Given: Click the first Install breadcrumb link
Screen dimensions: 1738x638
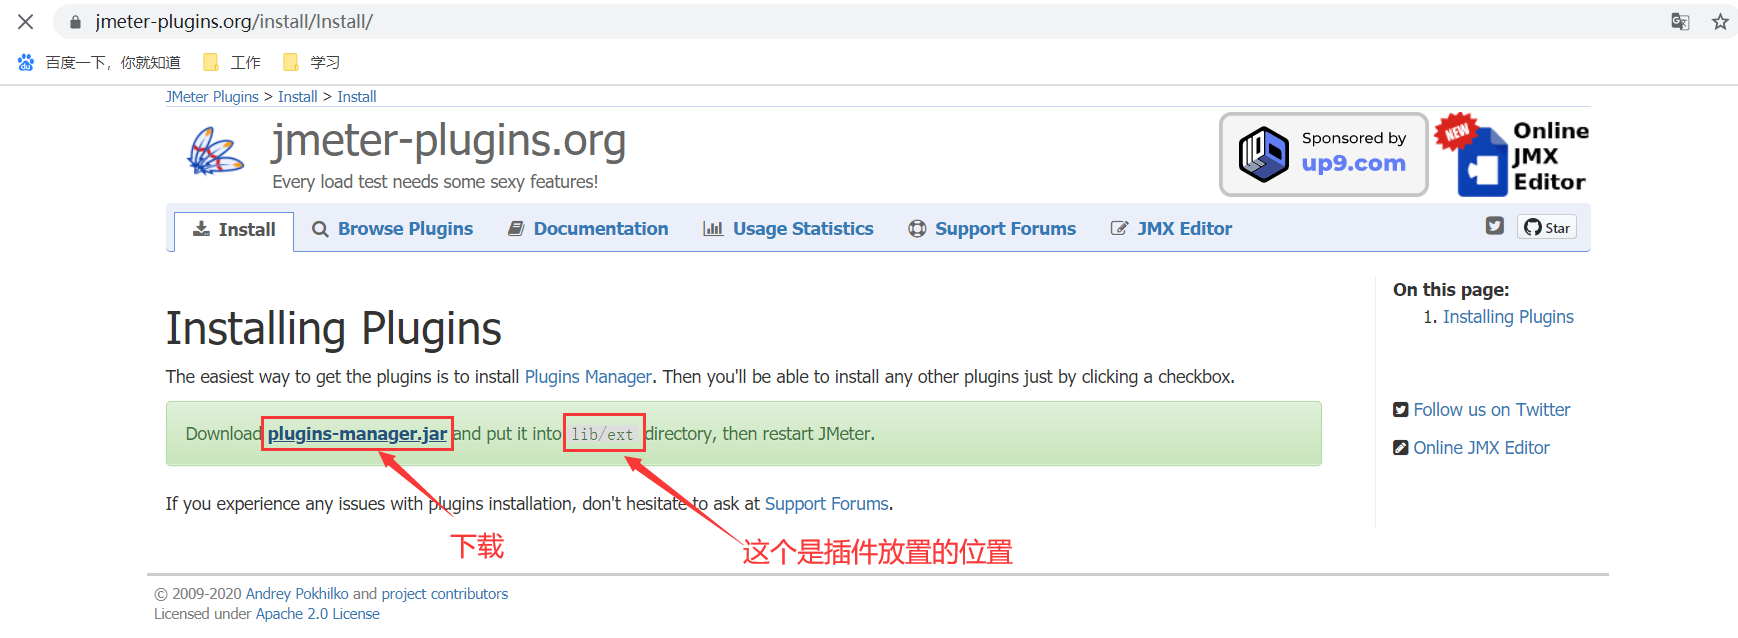Looking at the screenshot, I should pos(298,97).
